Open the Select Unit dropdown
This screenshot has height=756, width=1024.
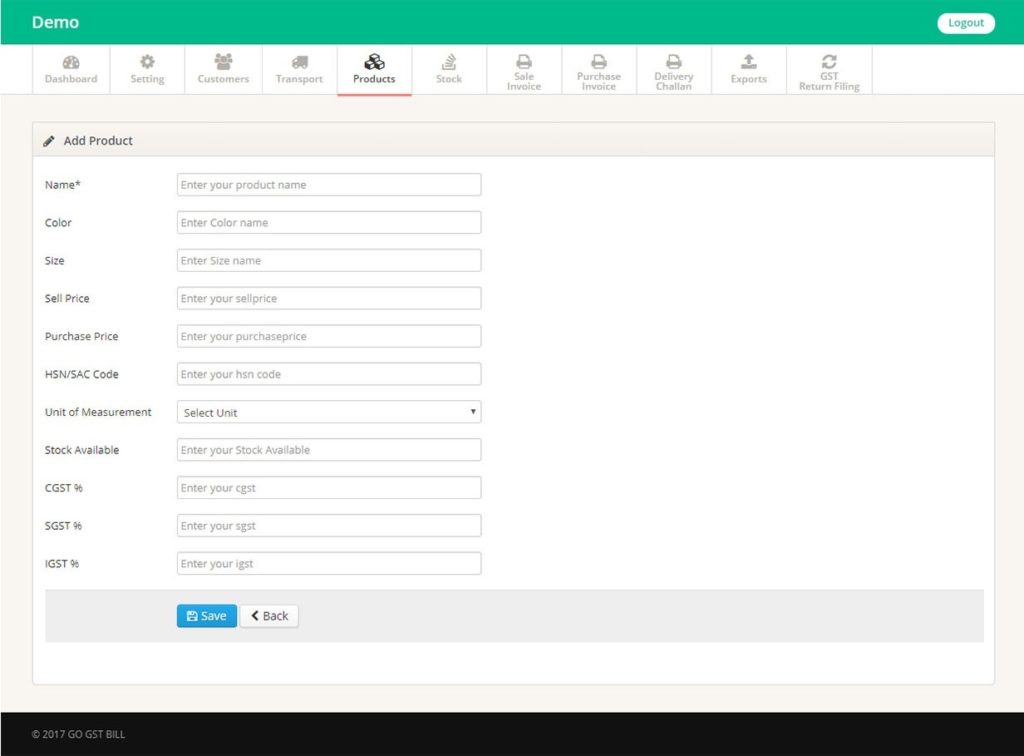pos(328,411)
